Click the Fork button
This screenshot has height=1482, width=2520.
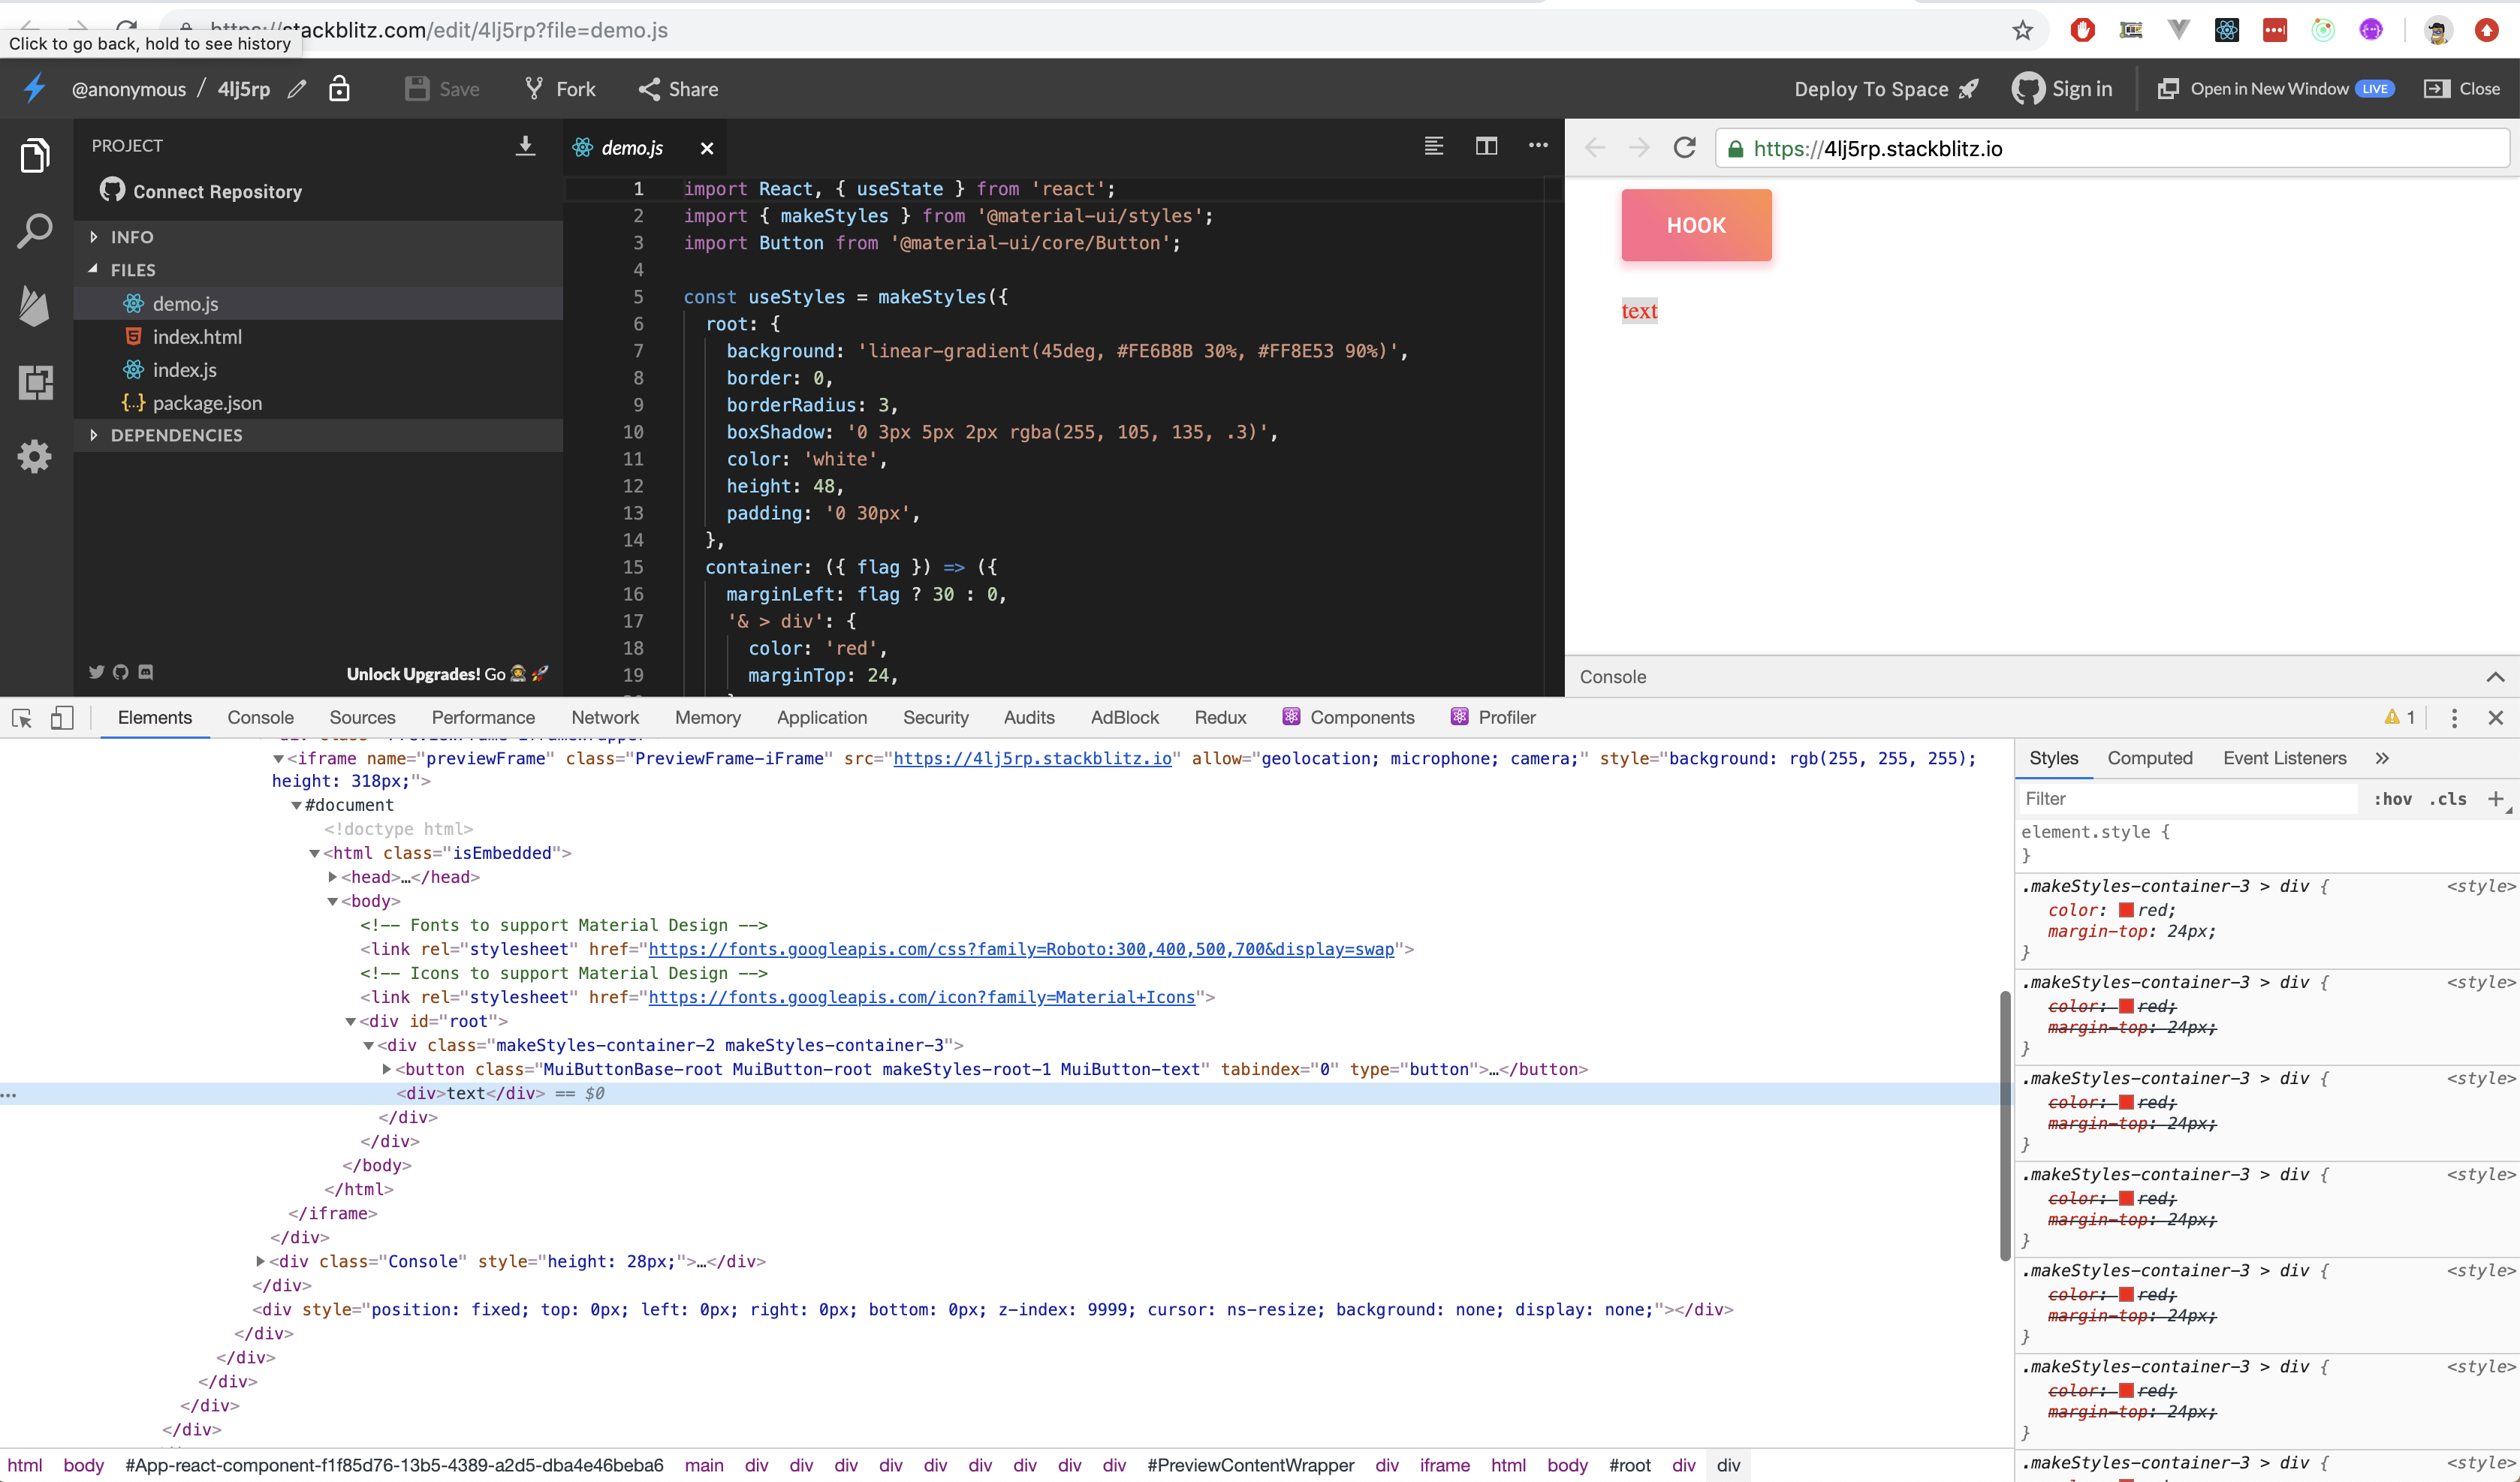[560, 89]
